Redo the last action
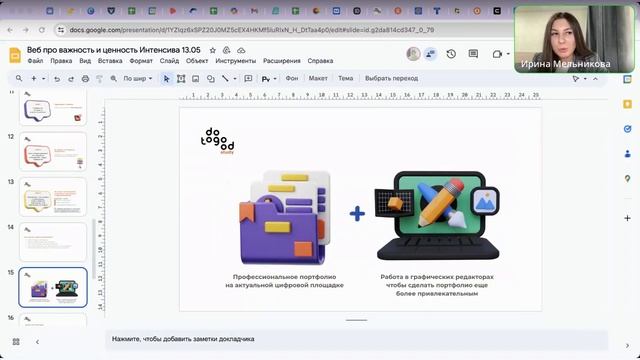The width and height of the screenshot is (640, 360). [71, 79]
